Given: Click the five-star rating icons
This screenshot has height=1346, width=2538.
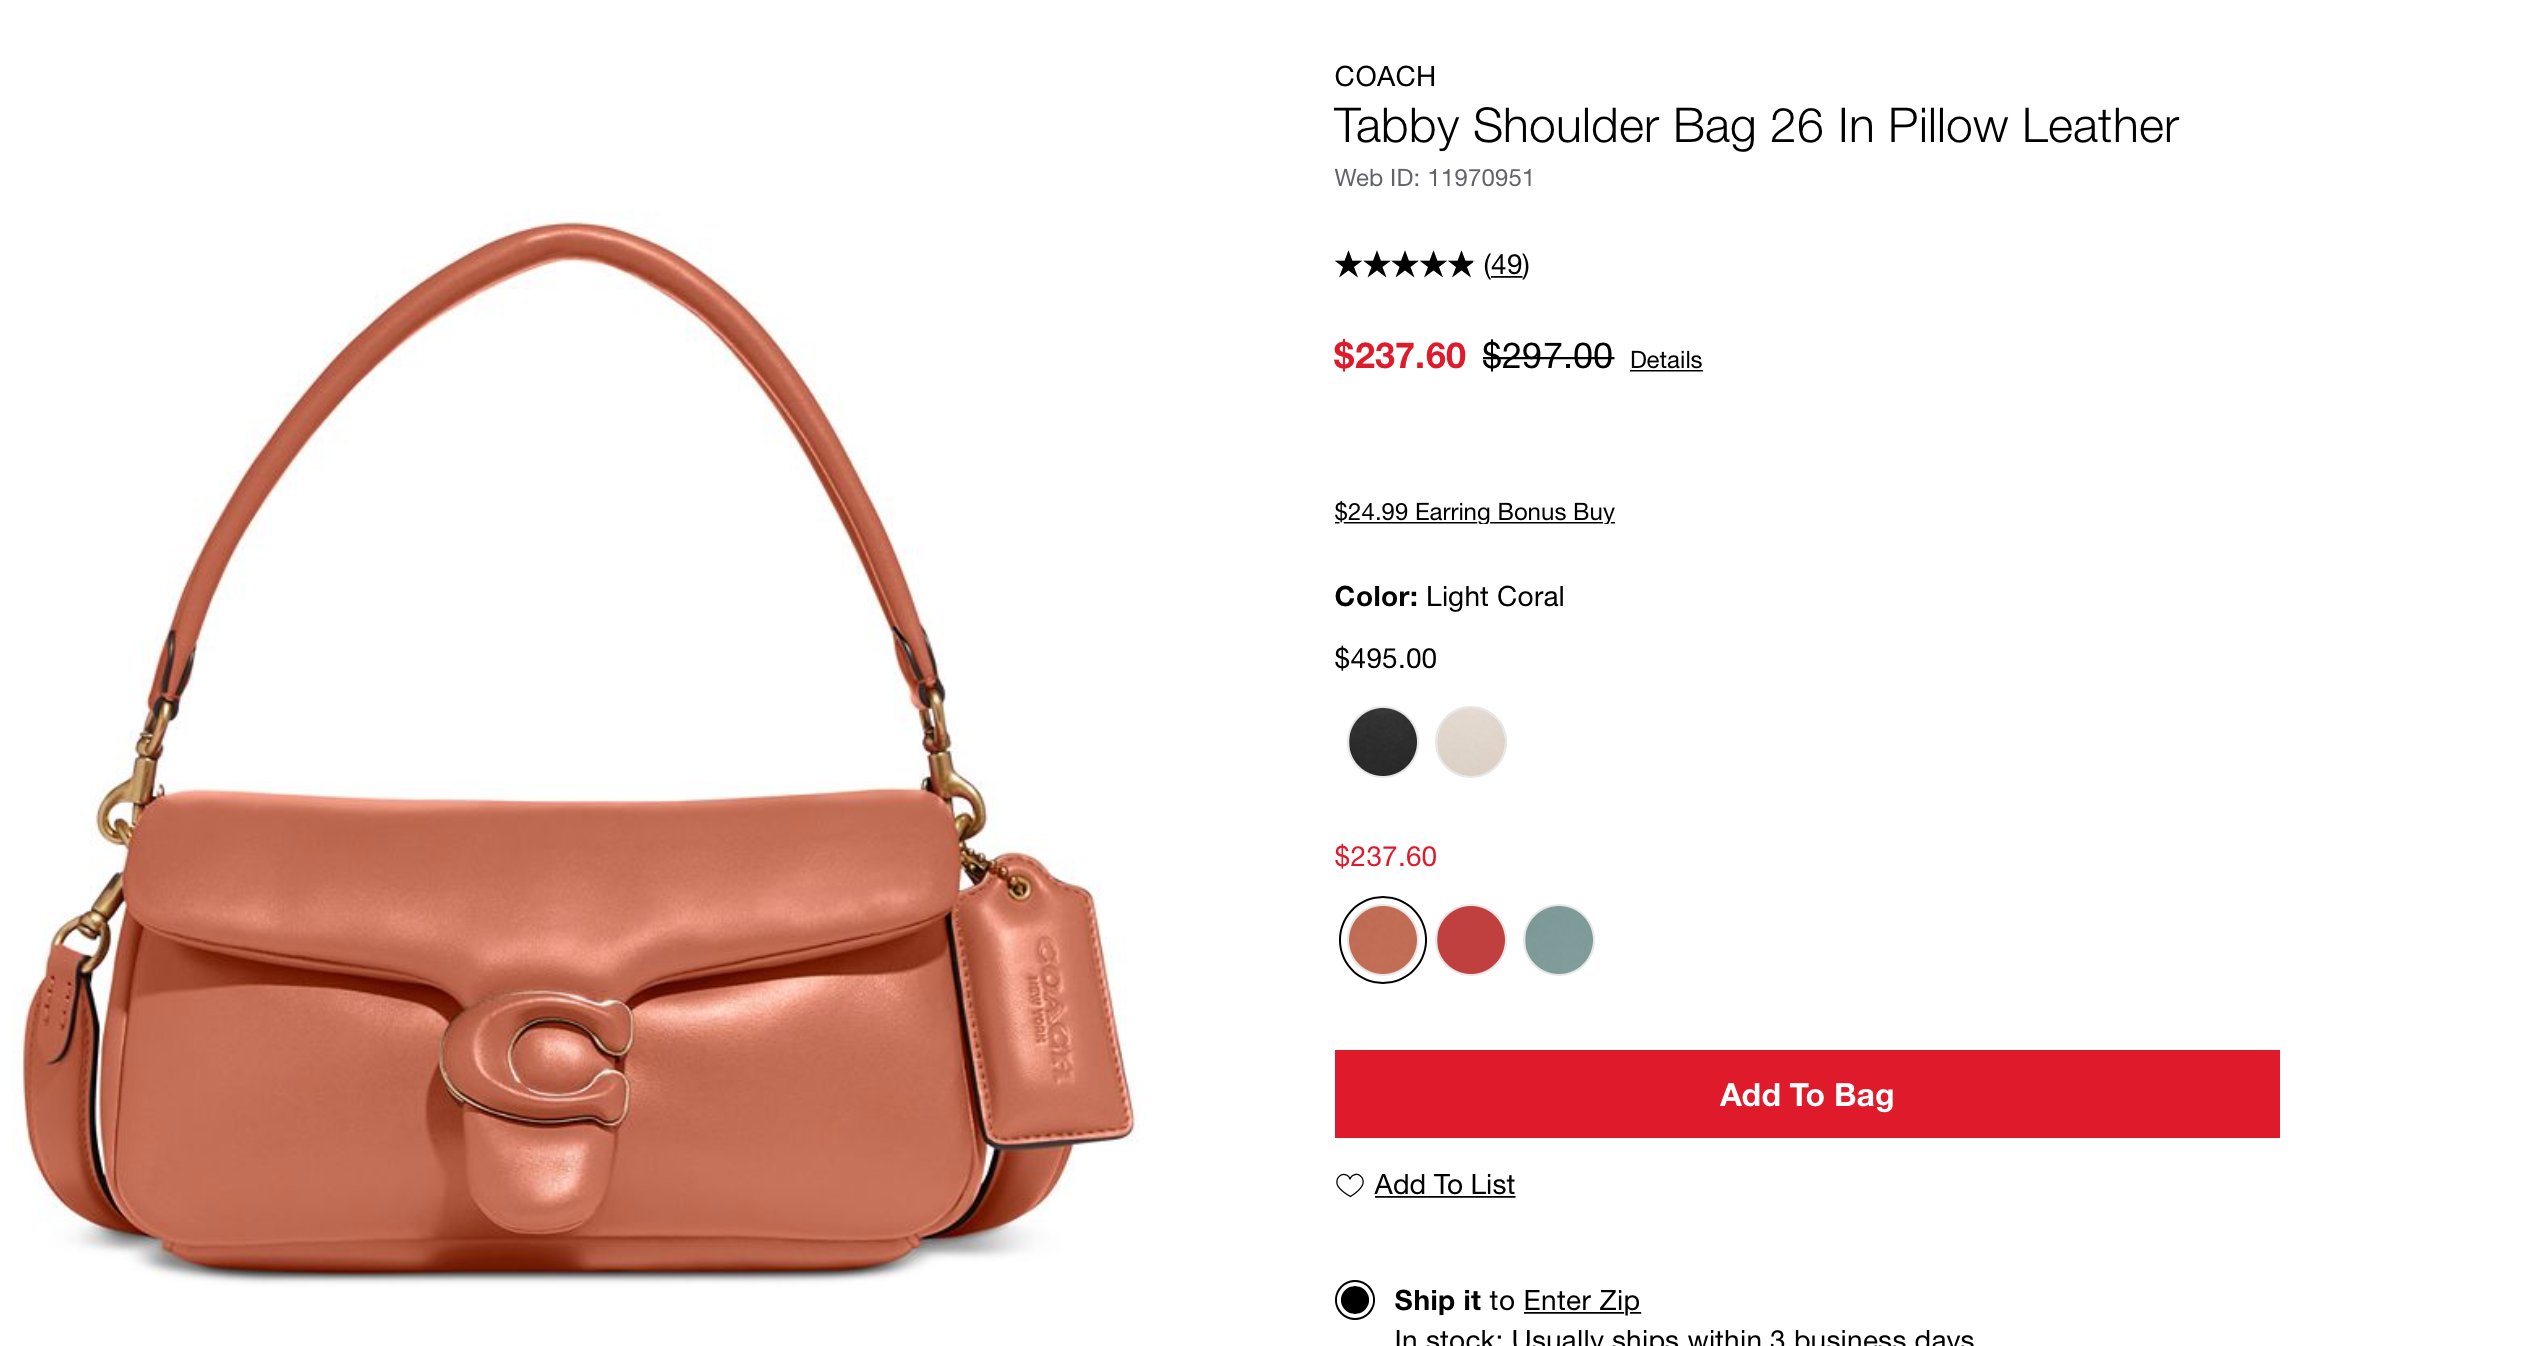Looking at the screenshot, I should [1404, 265].
